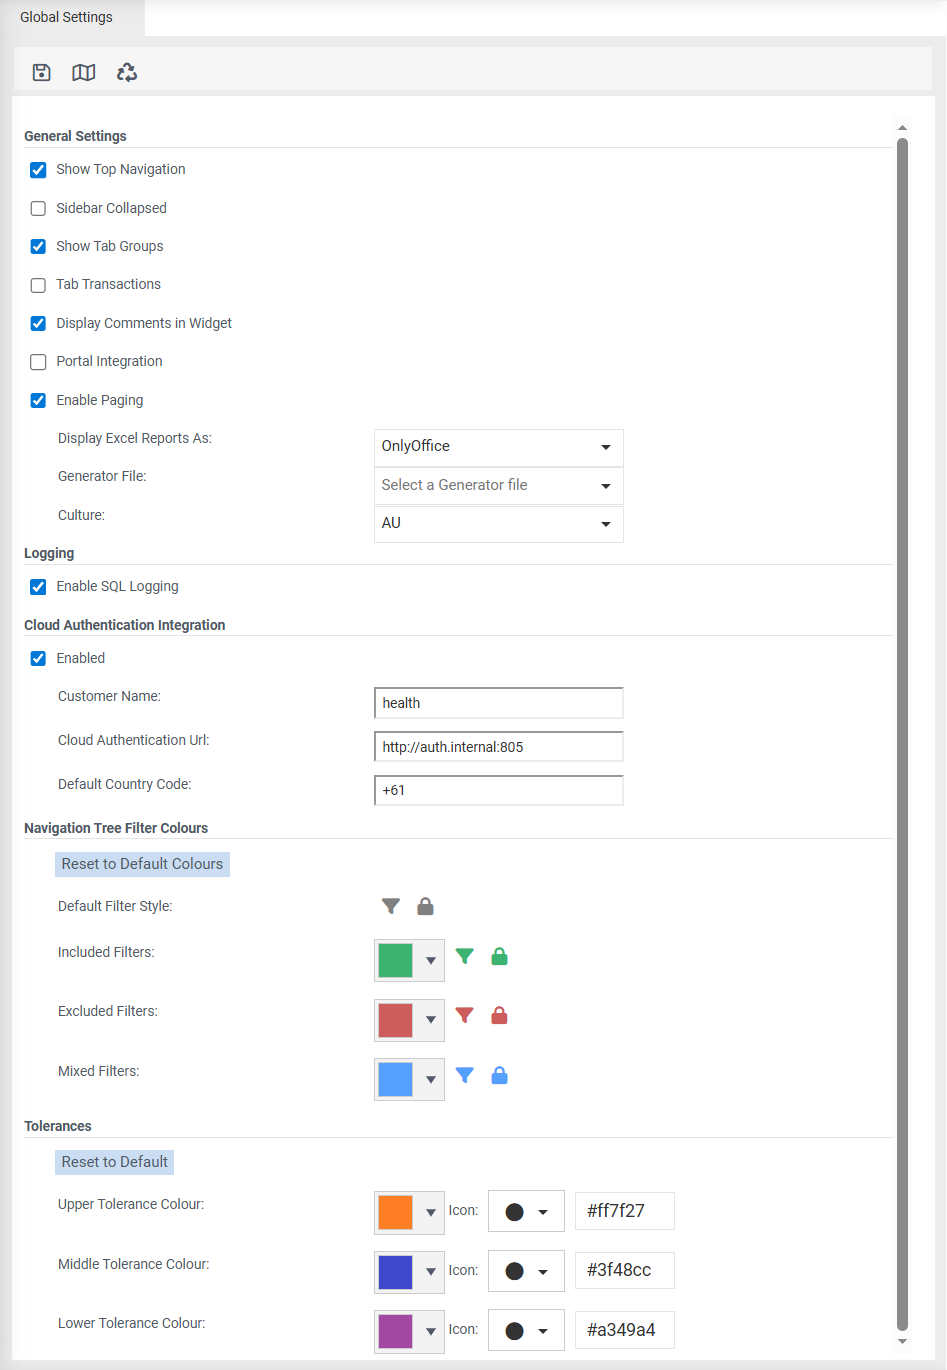
Task: Disable SQL Logging
Action: coord(37,587)
